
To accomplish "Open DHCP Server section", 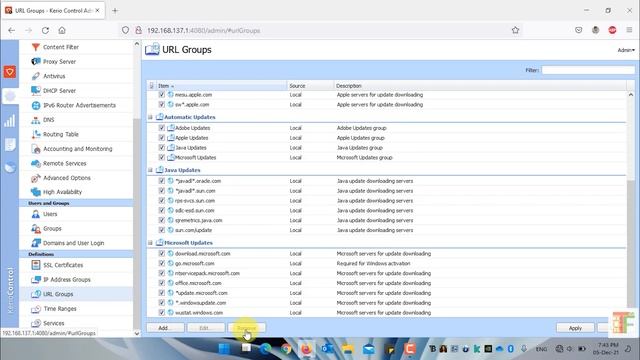I will pos(59,91).
